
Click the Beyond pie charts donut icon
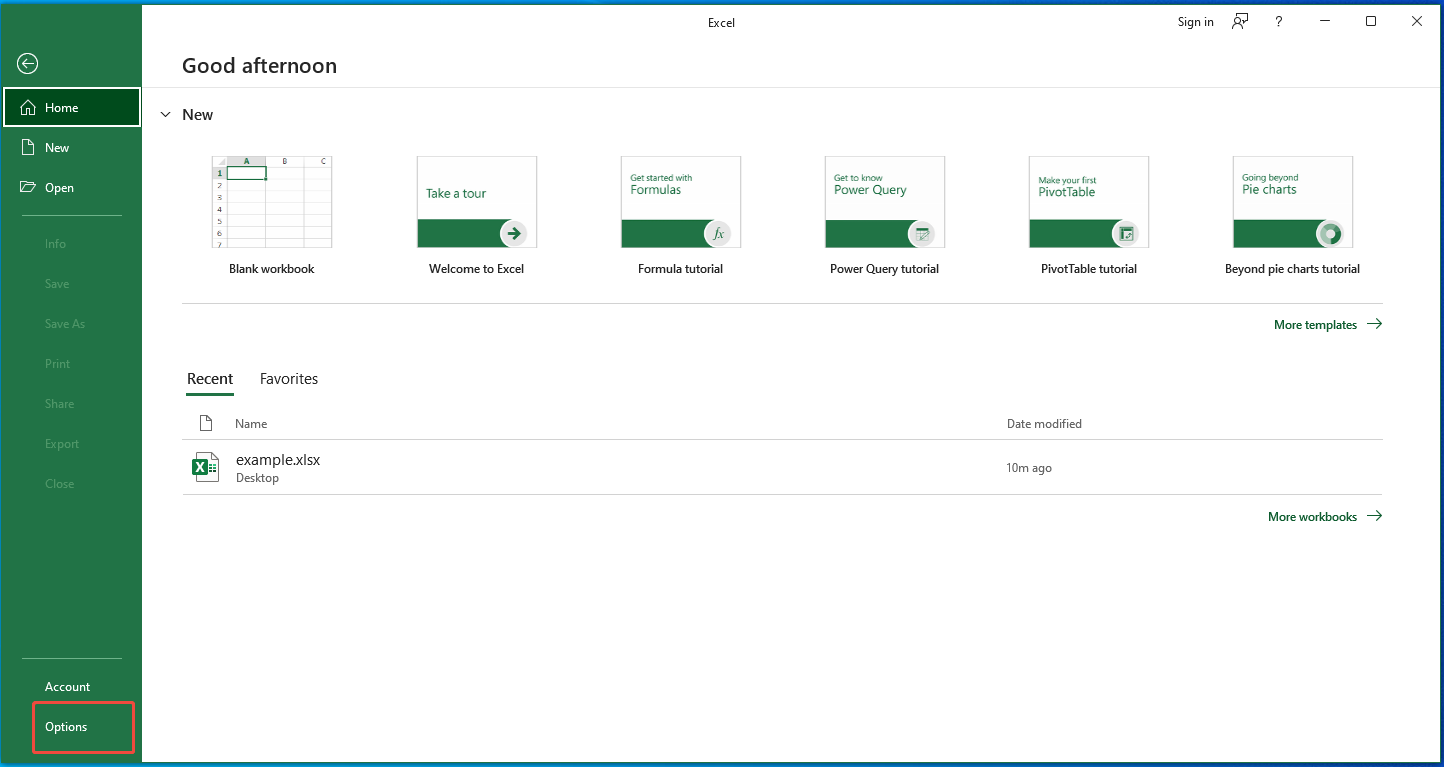1330,233
